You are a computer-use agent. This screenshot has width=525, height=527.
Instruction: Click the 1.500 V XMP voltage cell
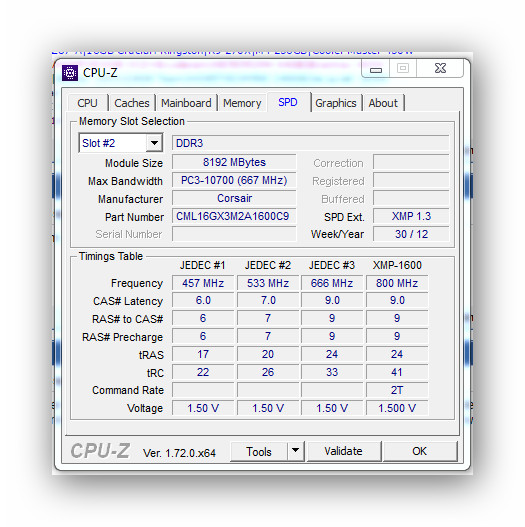[x=397, y=408]
